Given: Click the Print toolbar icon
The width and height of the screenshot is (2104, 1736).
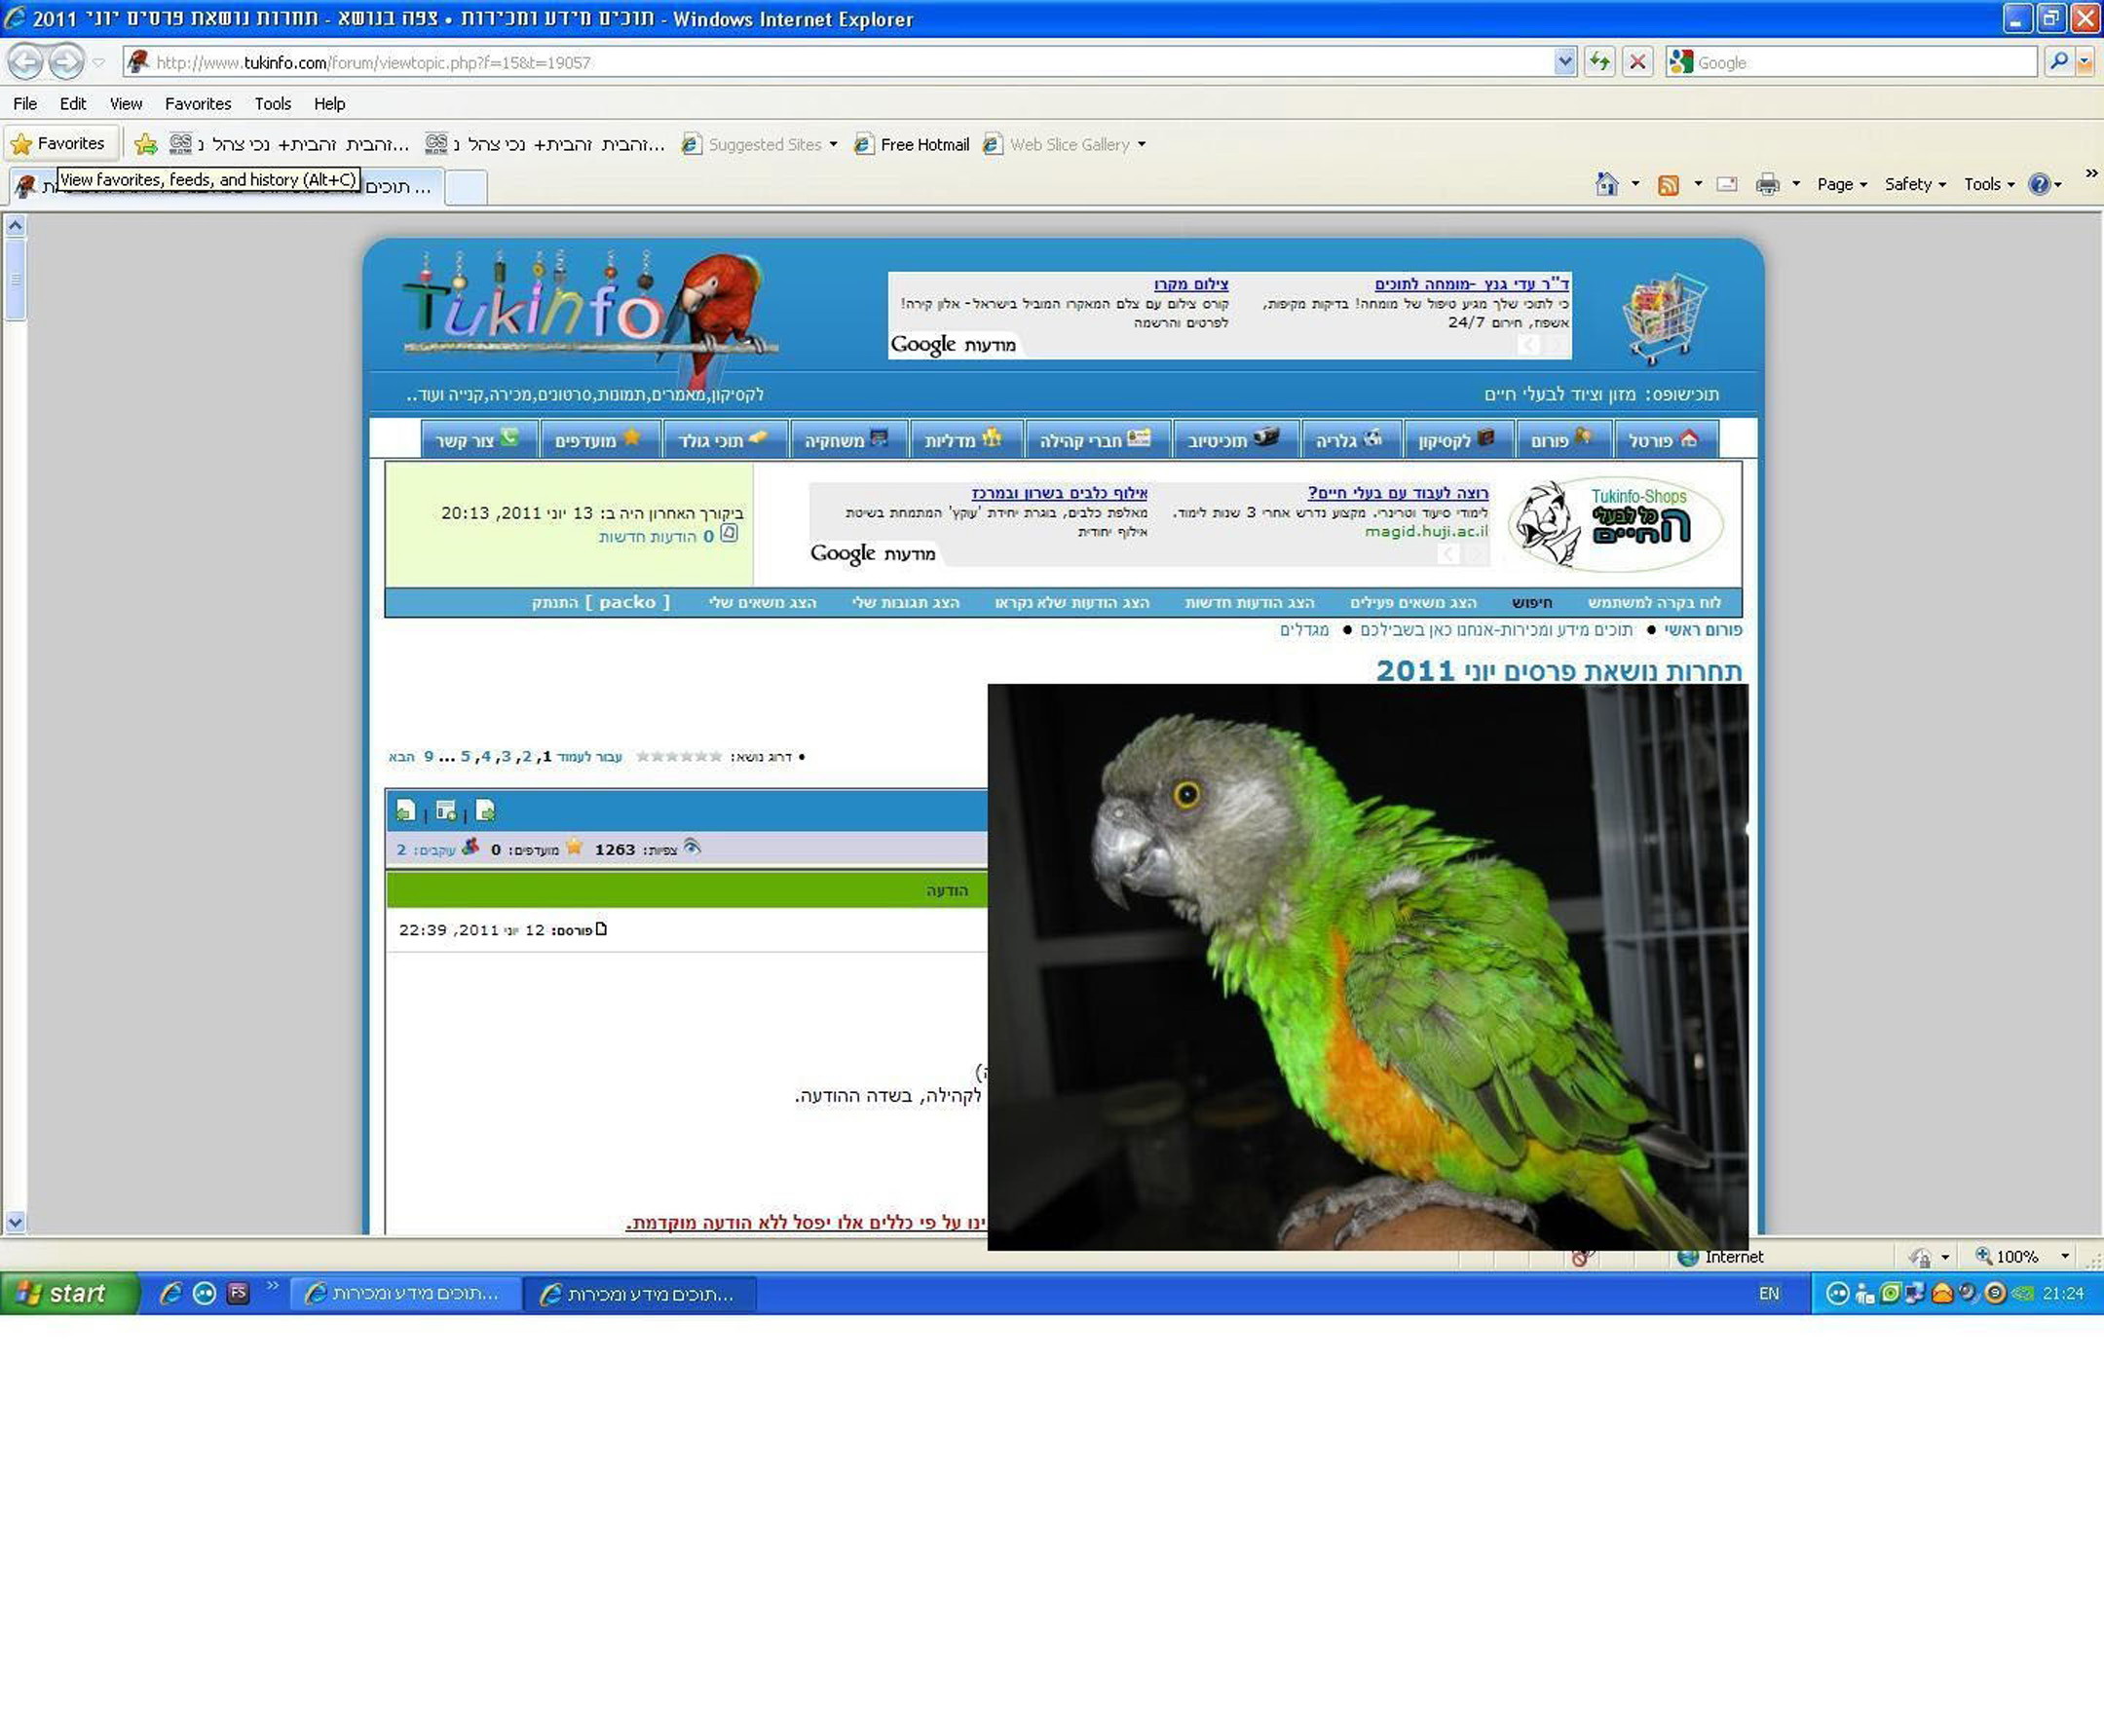Looking at the screenshot, I should (x=1767, y=184).
